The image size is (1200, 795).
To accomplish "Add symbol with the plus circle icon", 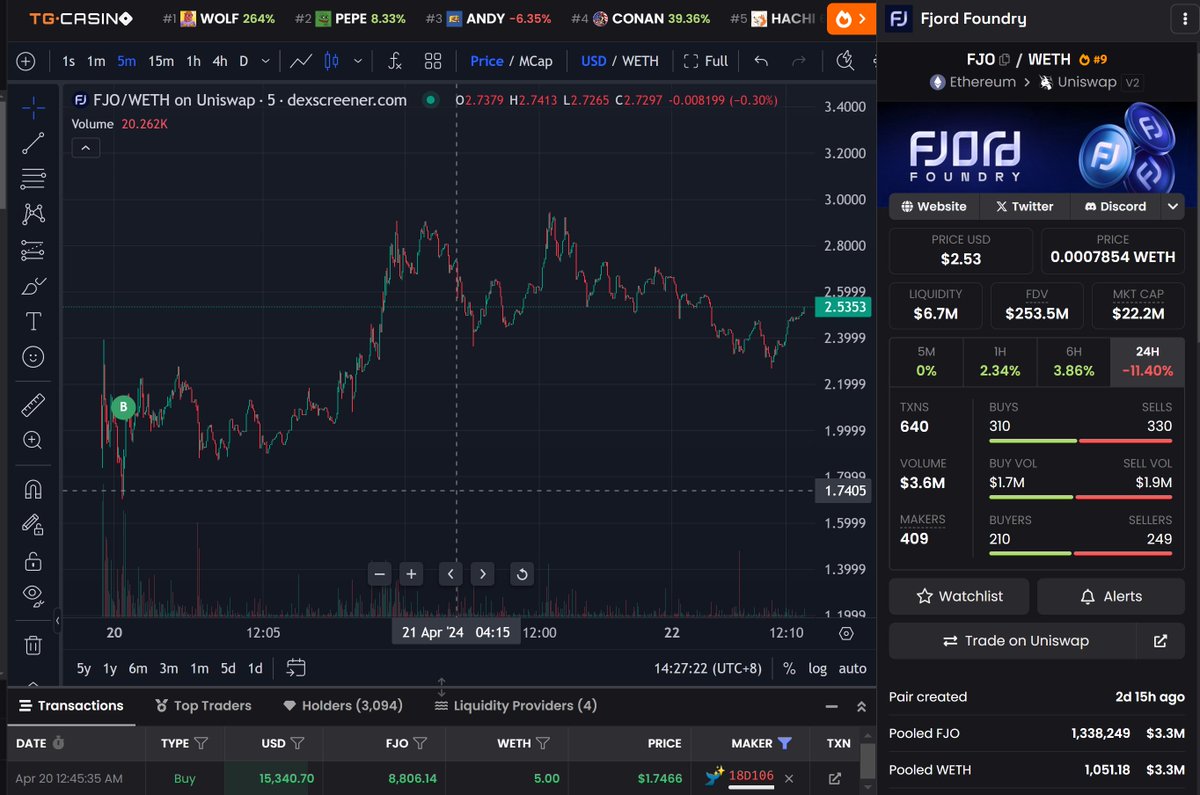I will click(25, 61).
